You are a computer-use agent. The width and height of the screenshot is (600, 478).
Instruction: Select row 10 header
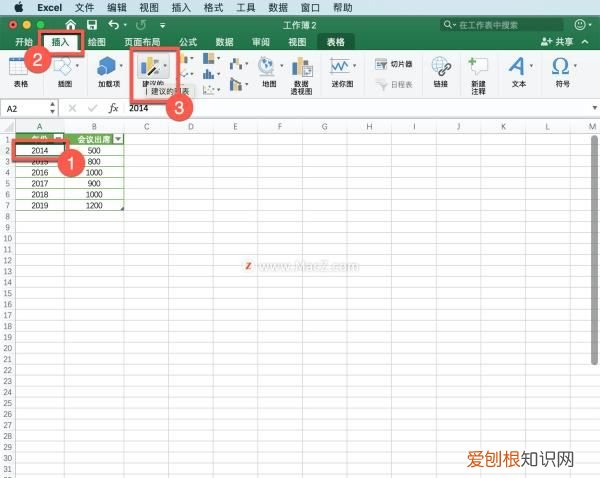pos(8,238)
